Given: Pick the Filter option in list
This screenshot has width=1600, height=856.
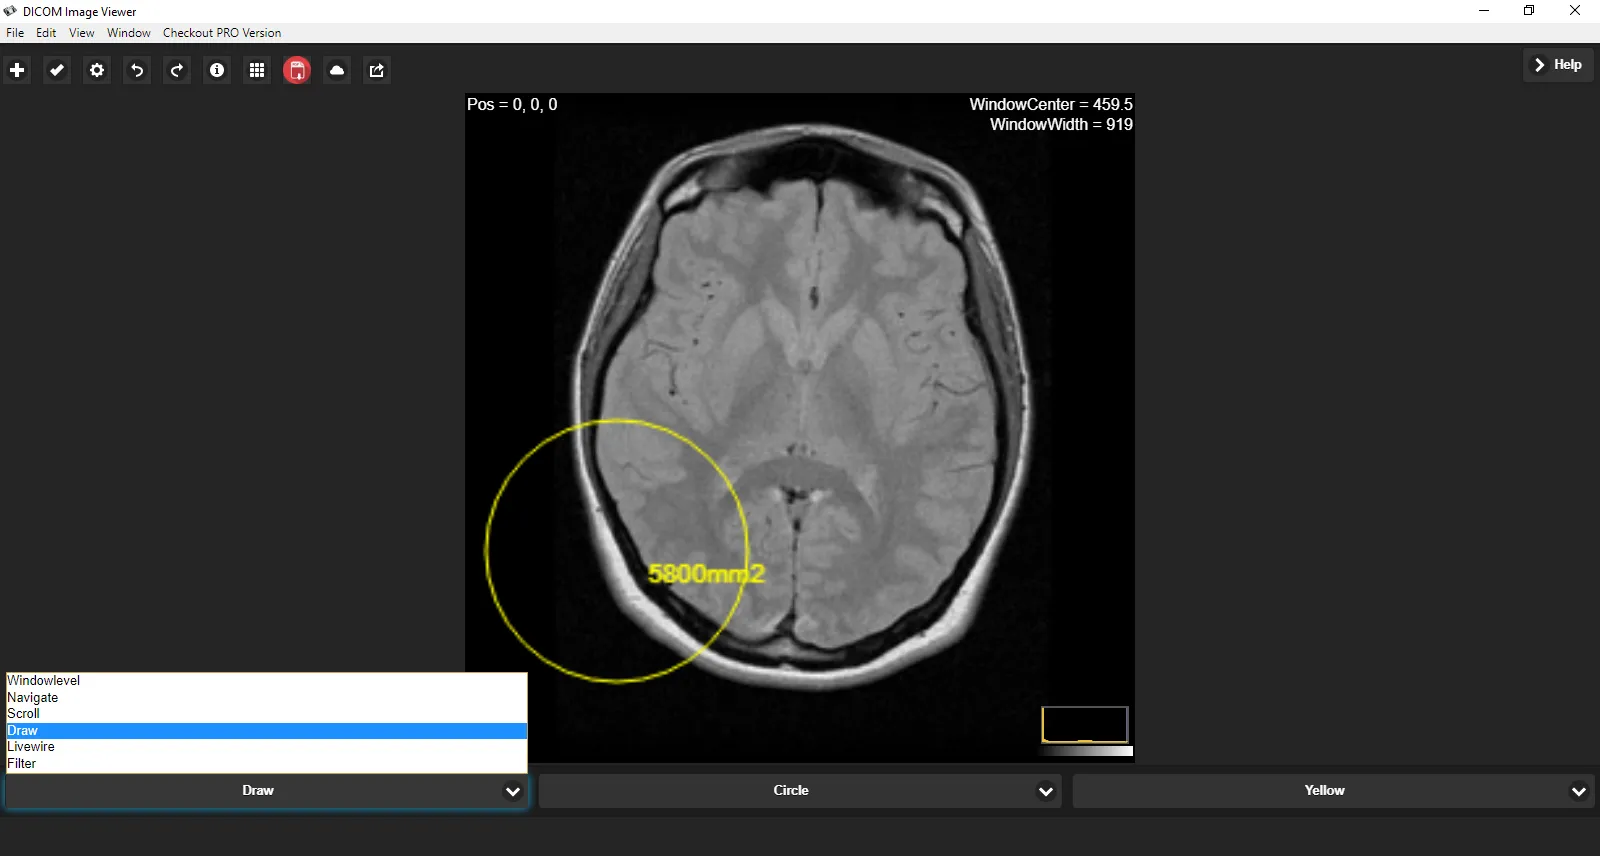Looking at the screenshot, I should tap(22, 764).
